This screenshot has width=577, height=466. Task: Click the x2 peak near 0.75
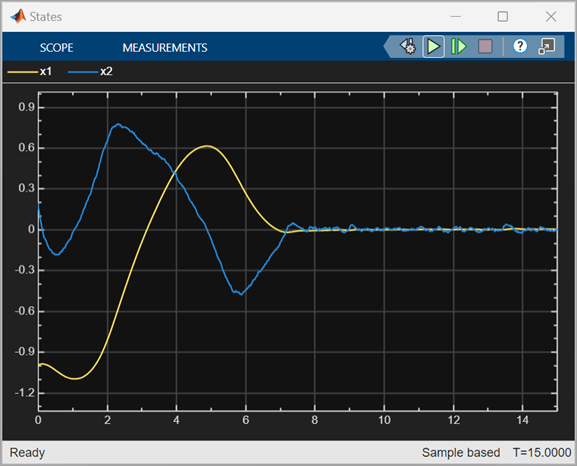[x=117, y=124]
